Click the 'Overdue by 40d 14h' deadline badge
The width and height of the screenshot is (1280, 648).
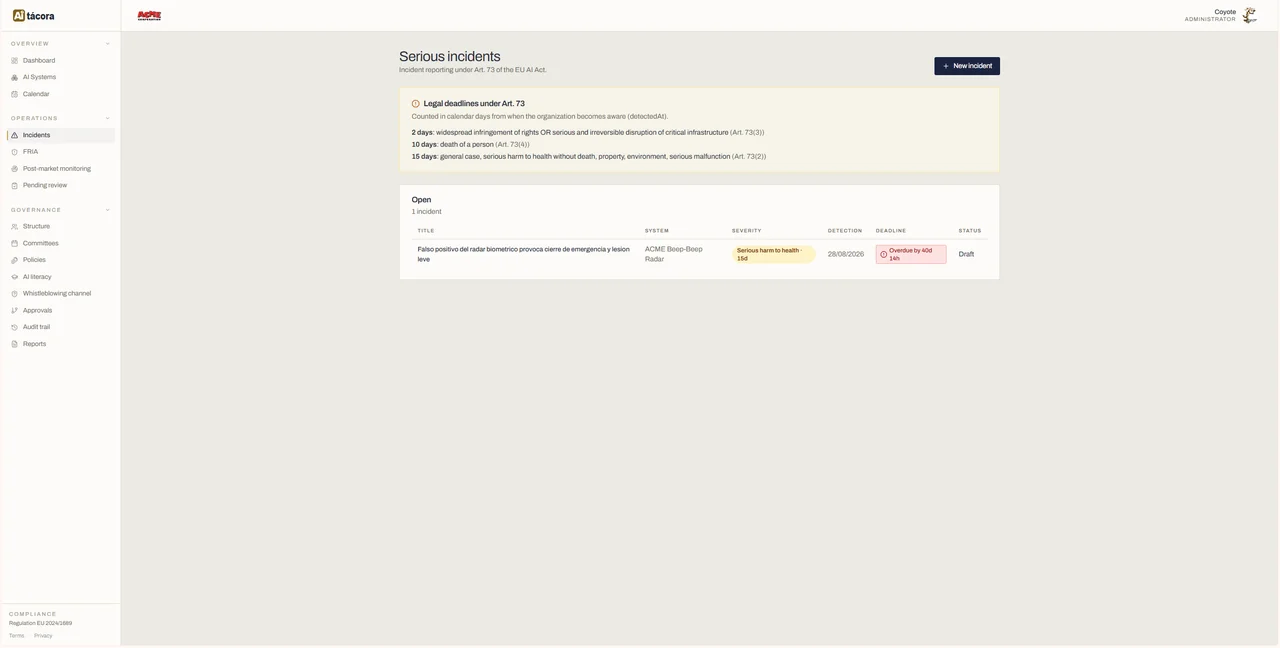click(x=911, y=254)
